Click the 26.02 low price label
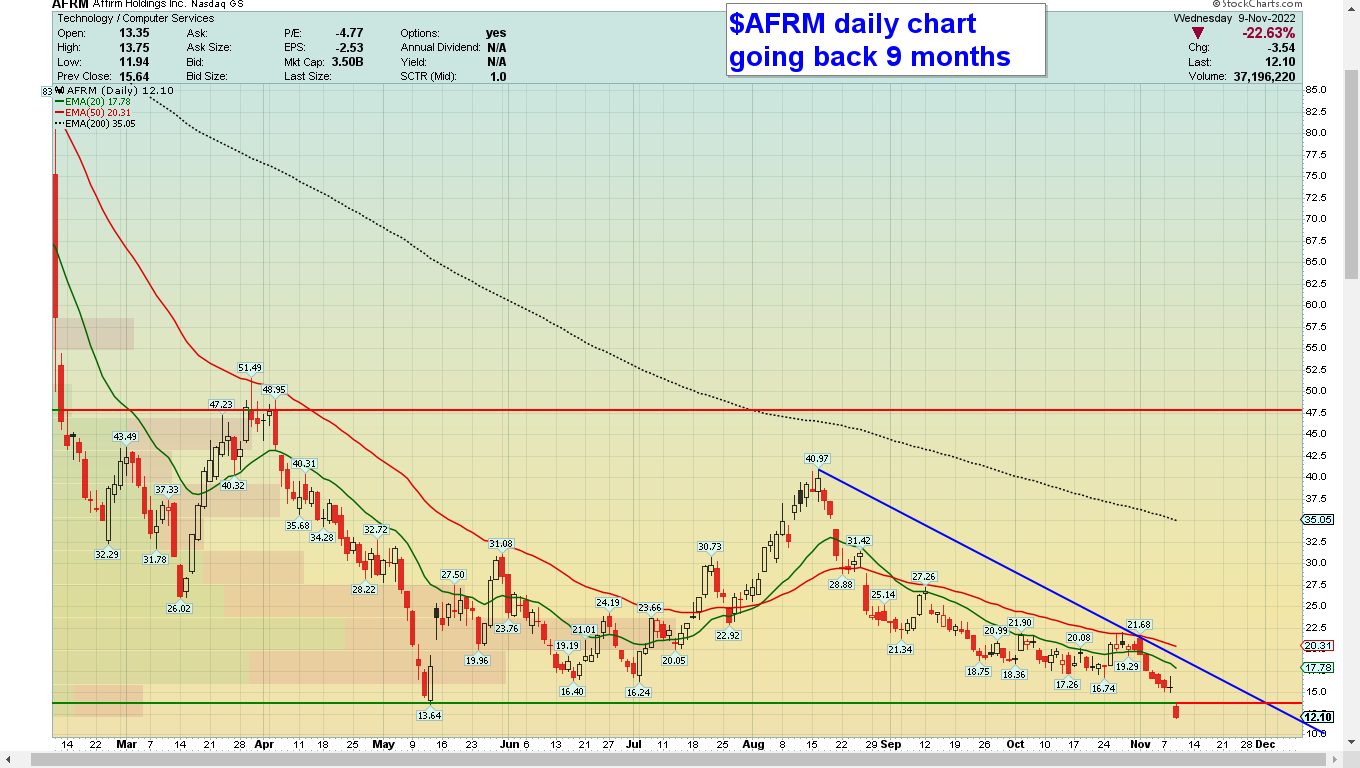 click(180, 608)
